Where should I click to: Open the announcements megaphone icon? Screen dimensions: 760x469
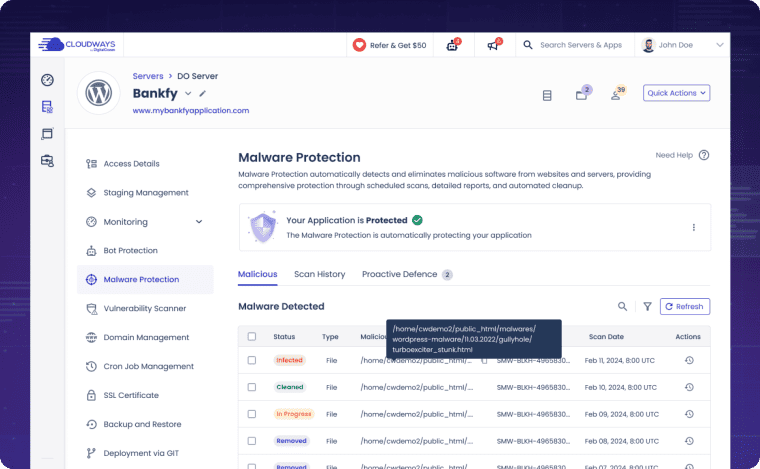(x=492, y=45)
